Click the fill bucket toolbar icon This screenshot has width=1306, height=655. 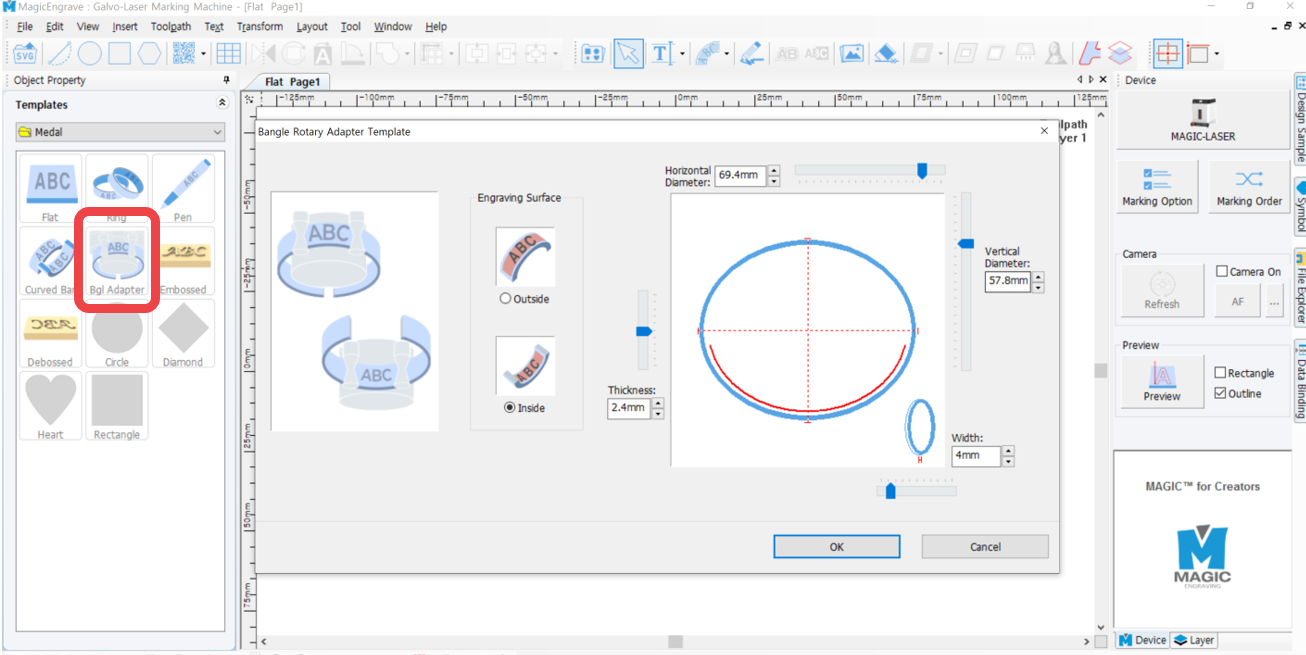tap(885, 53)
